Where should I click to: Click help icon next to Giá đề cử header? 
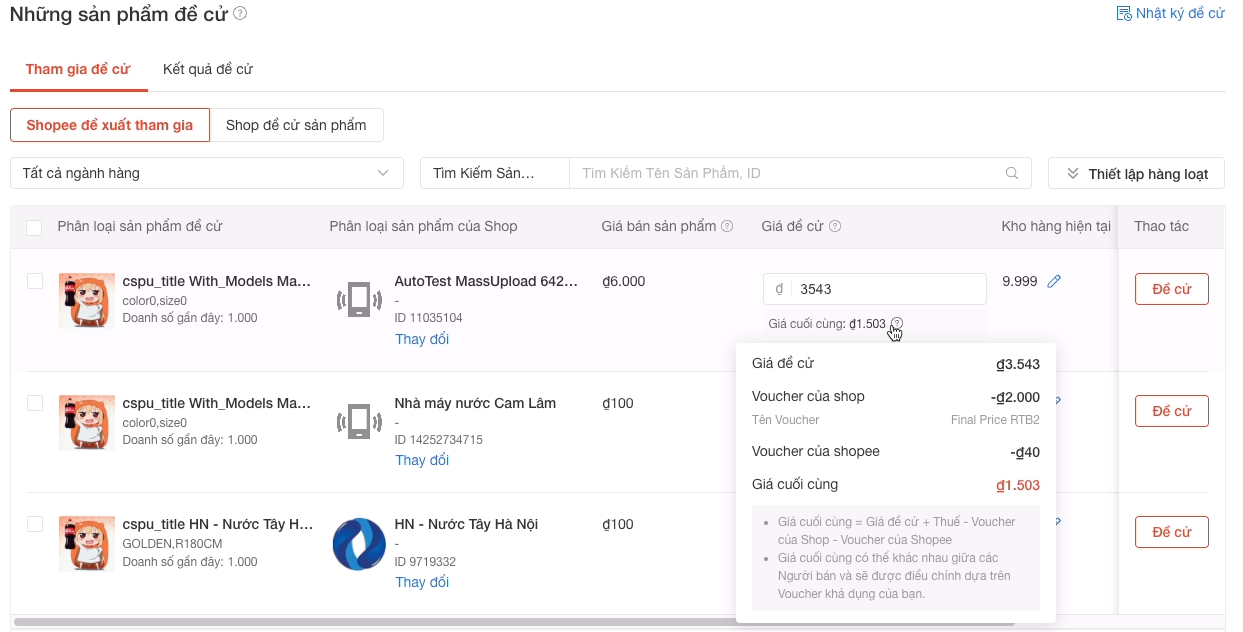coord(835,227)
